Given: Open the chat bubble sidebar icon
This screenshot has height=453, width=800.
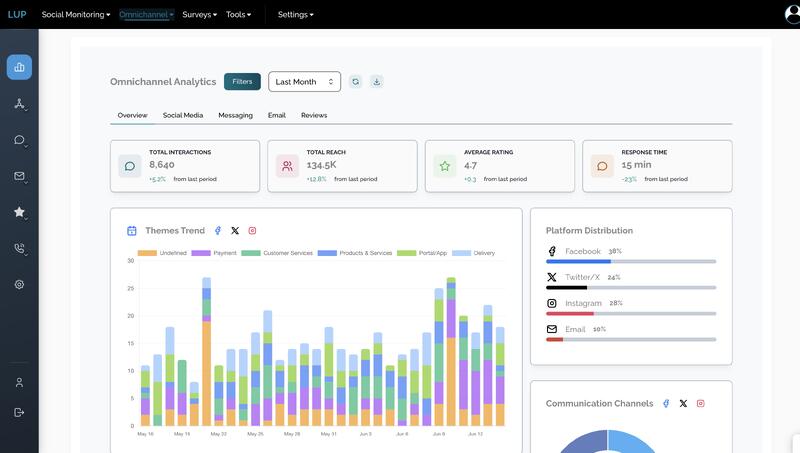Looking at the screenshot, I should [x=19, y=140].
